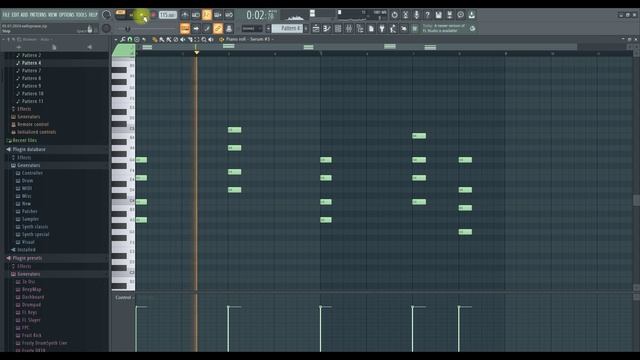Open the global snap selector dropdown
Screen dimensions: 640x360
[x=252, y=29]
